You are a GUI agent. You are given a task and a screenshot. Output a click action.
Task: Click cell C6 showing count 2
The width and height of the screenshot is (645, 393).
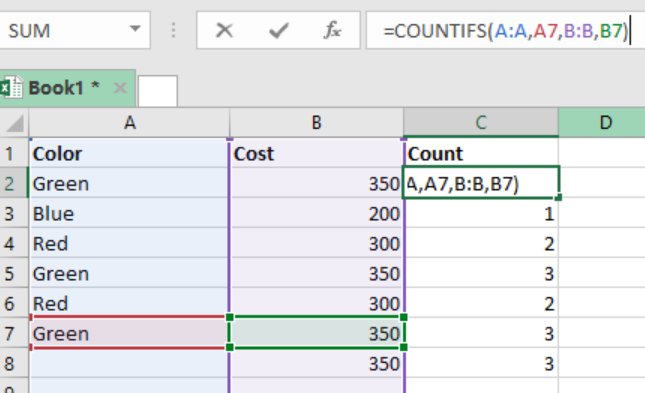pos(482,304)
